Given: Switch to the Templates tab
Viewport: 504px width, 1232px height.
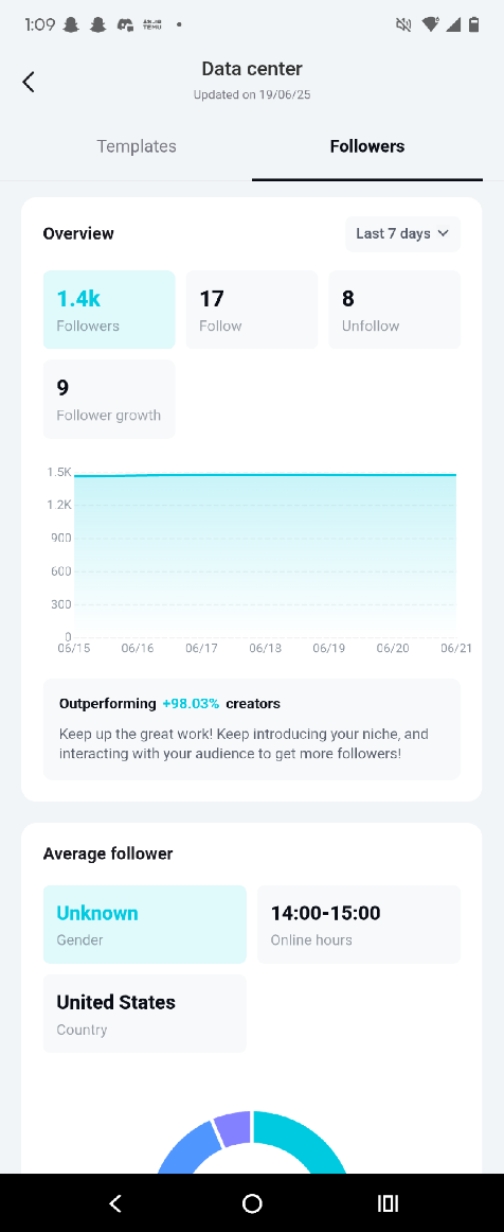Looking at the screenshot, I should [136, 146].
